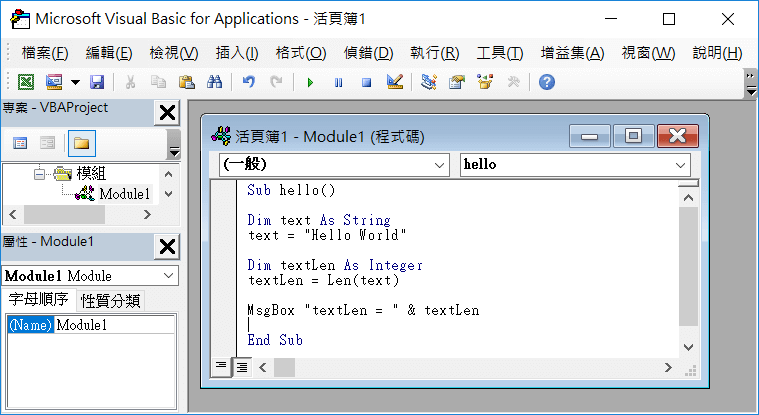Open the 檢視(V) menu

174,53
